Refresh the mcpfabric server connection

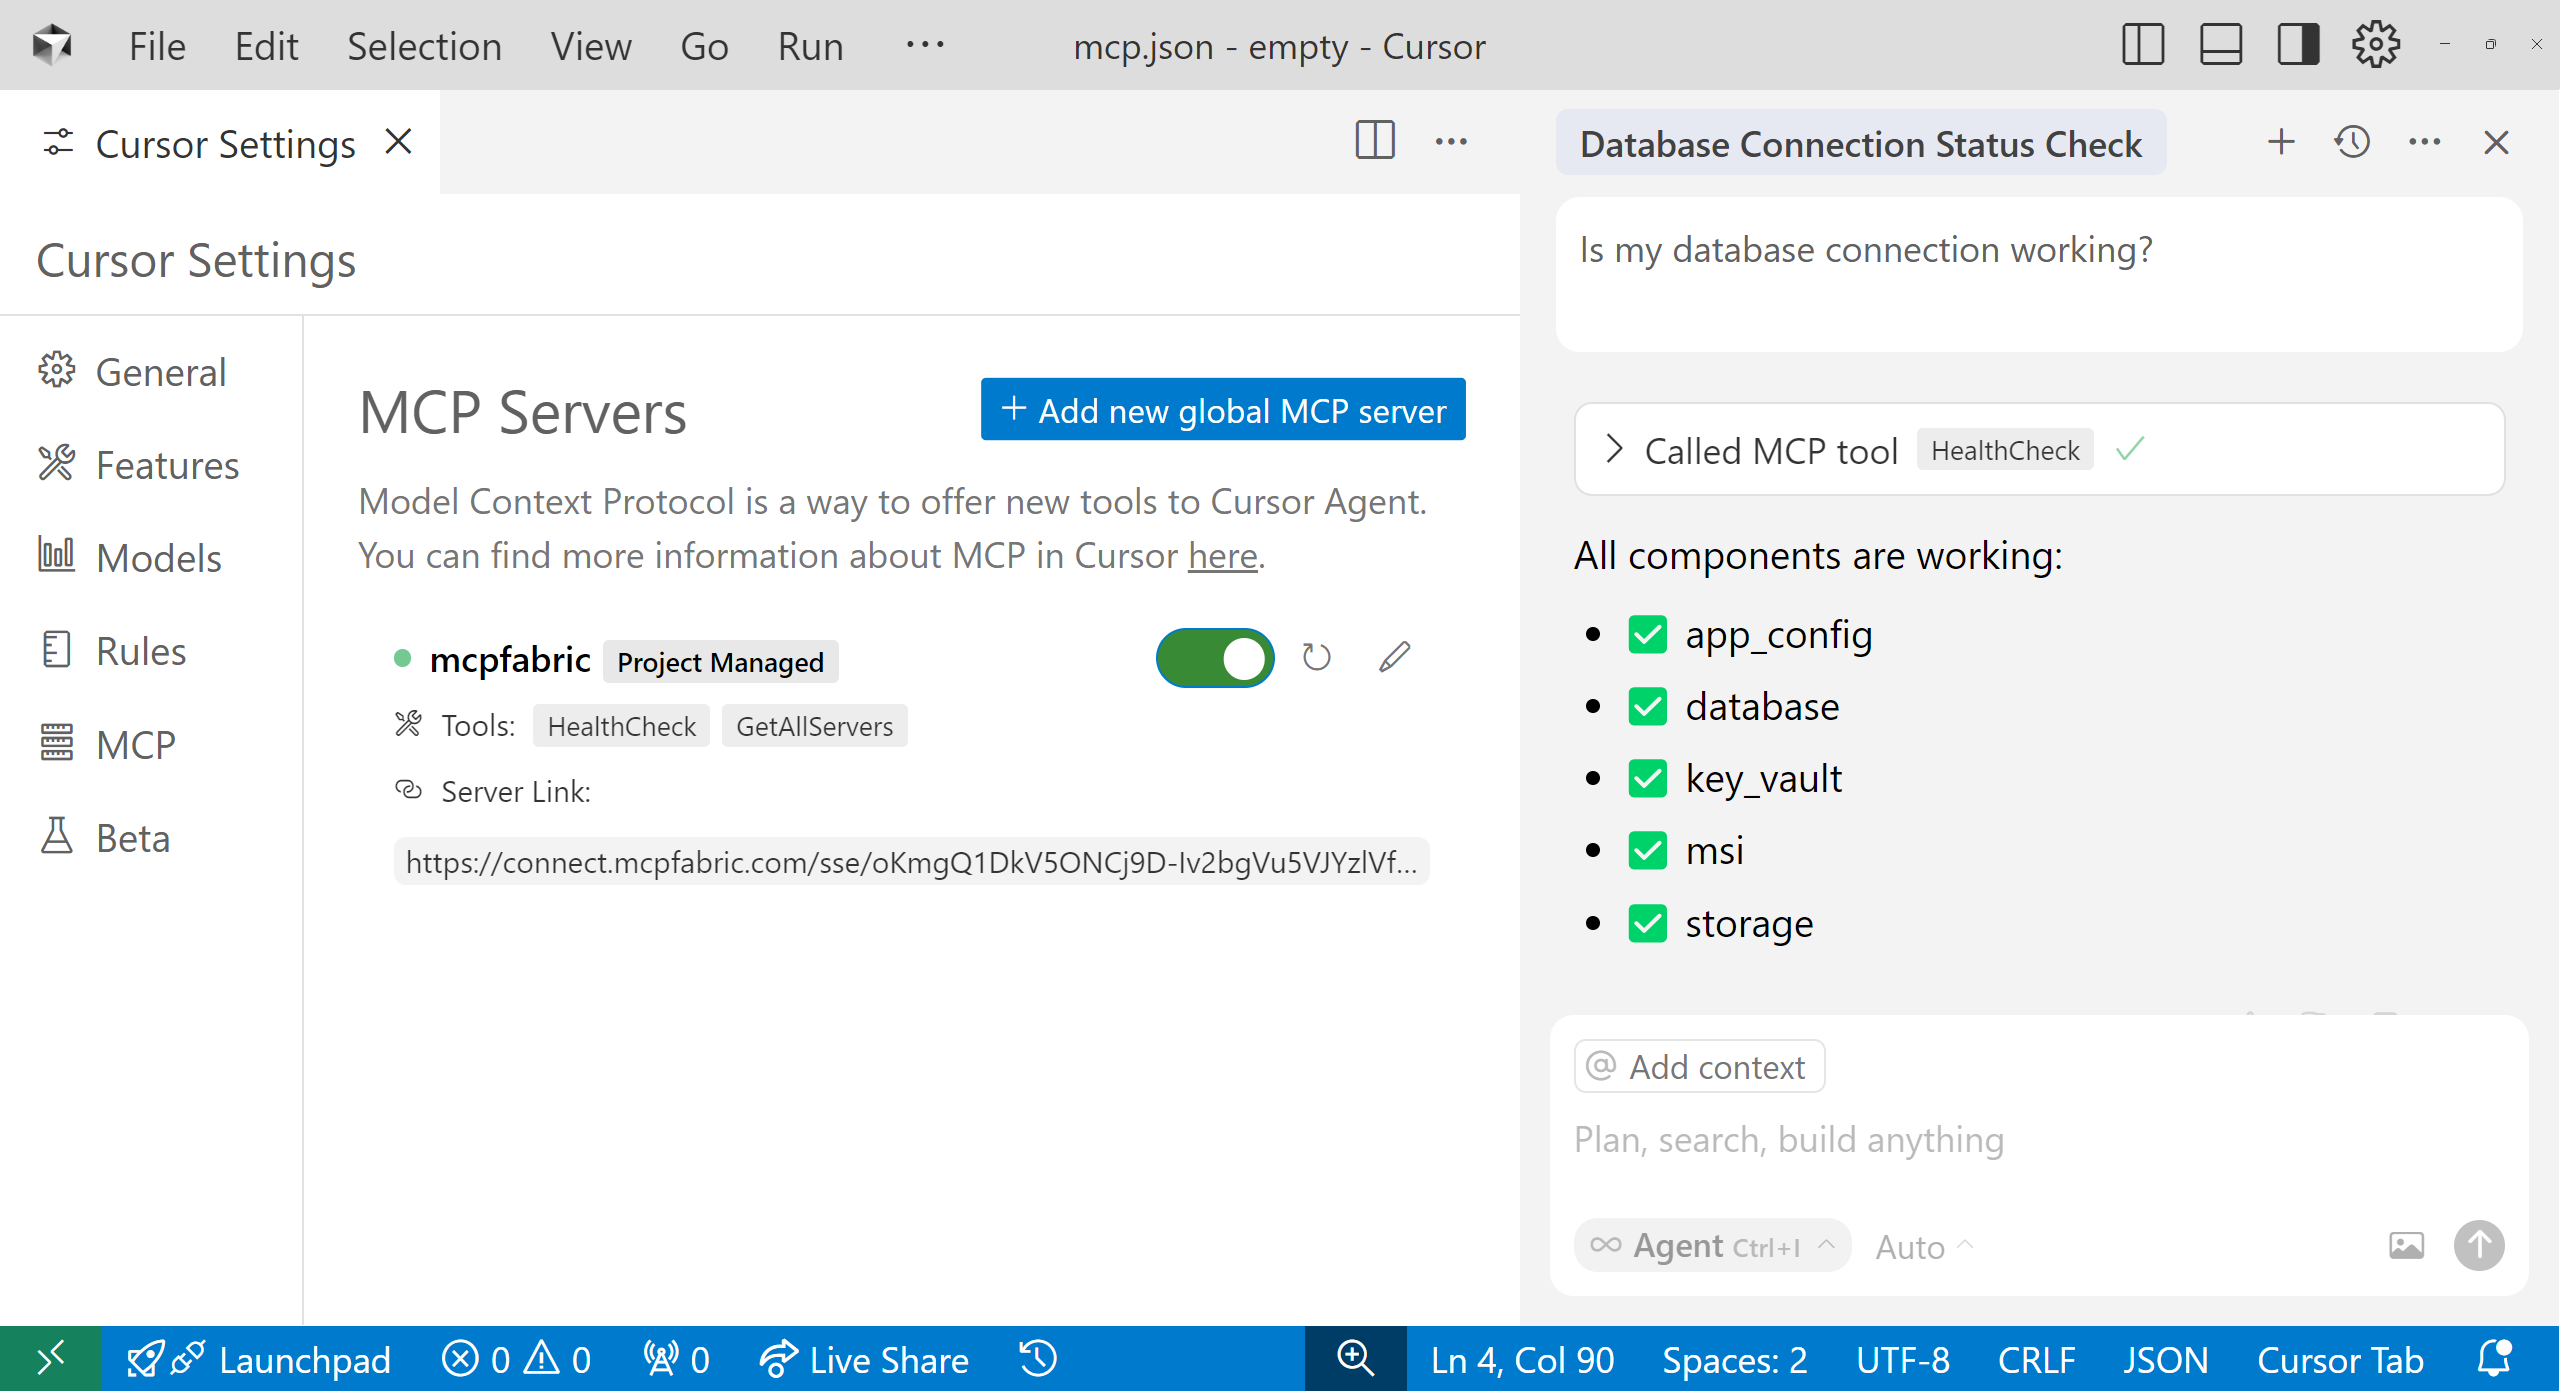1315,658
